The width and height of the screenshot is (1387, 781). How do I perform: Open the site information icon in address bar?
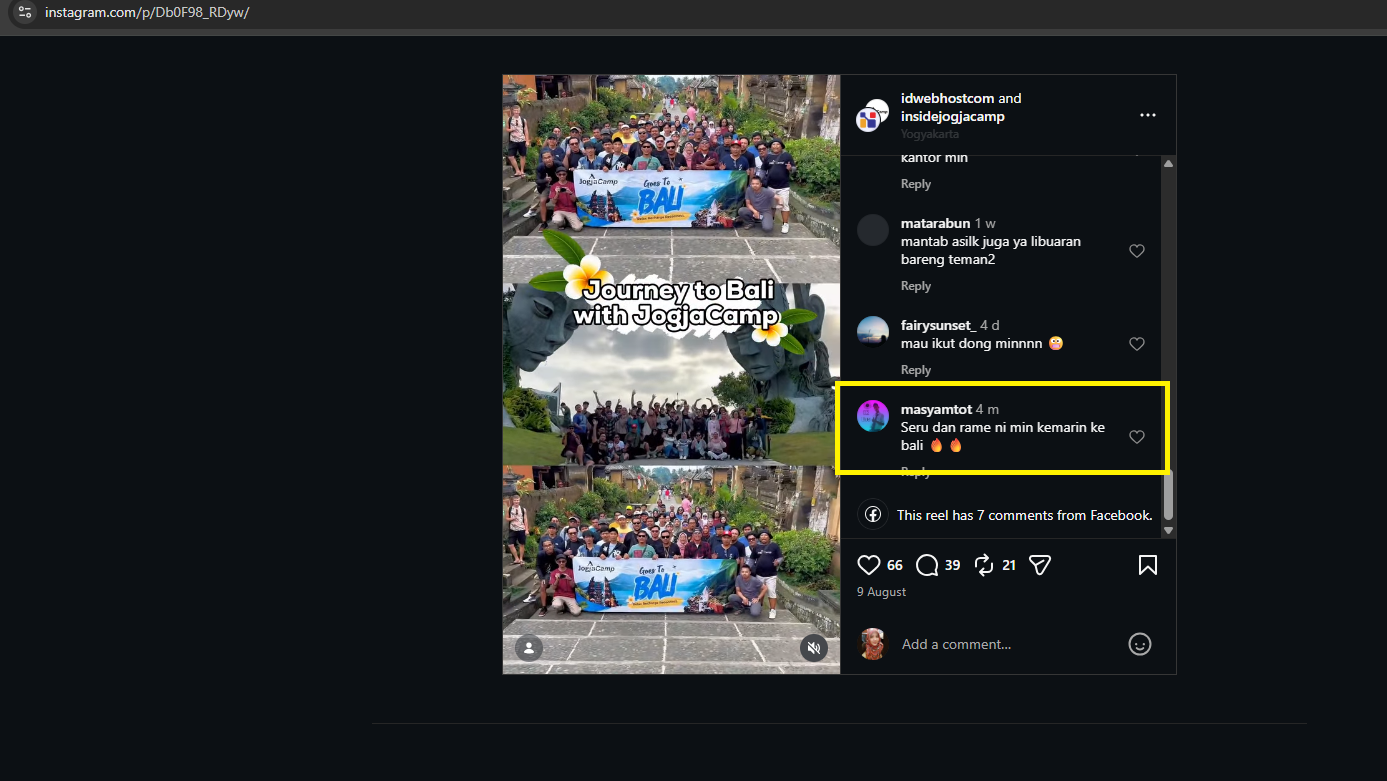(x=26, y=12)
